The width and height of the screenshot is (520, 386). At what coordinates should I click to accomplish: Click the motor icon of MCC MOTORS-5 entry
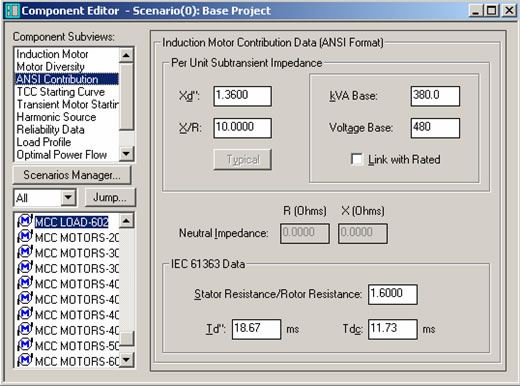[x=25, y=344]
